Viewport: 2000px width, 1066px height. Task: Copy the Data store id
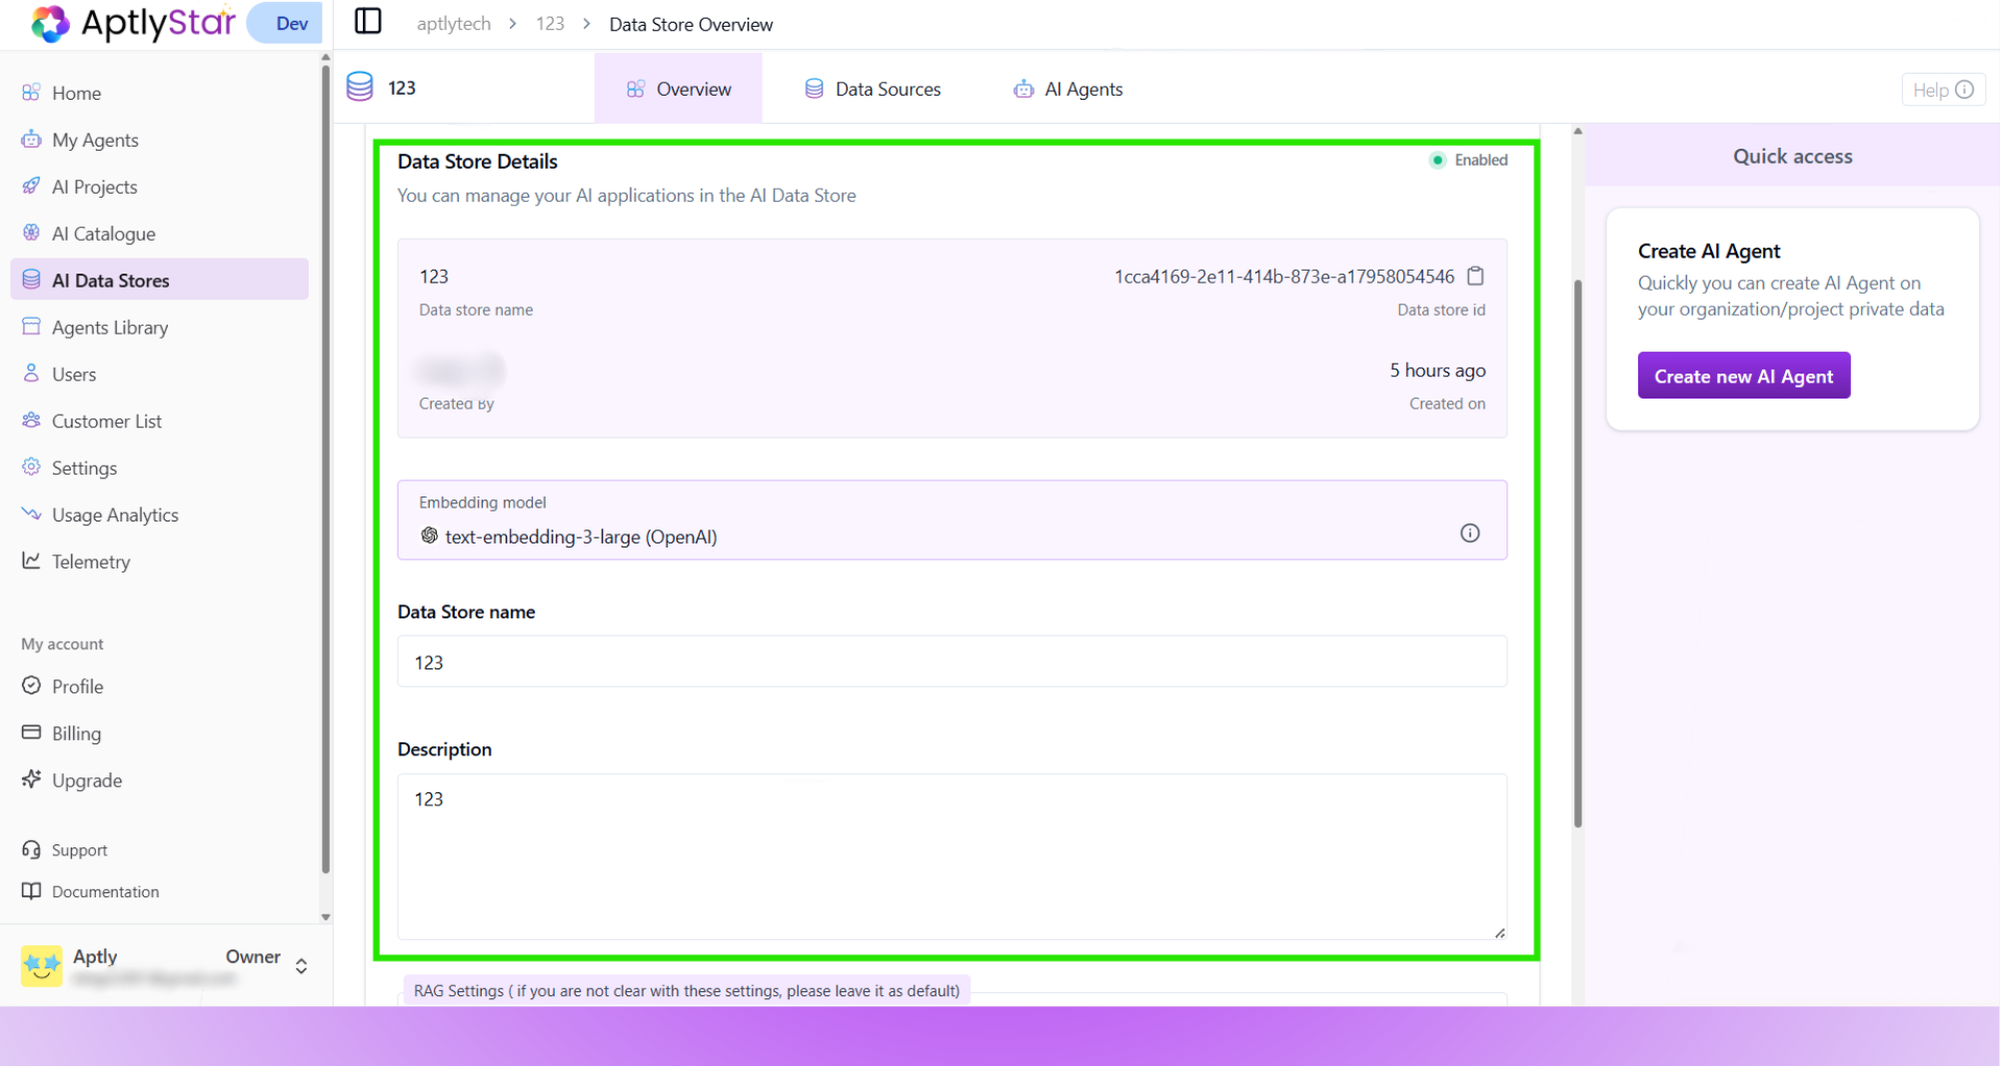point(1475,276)
